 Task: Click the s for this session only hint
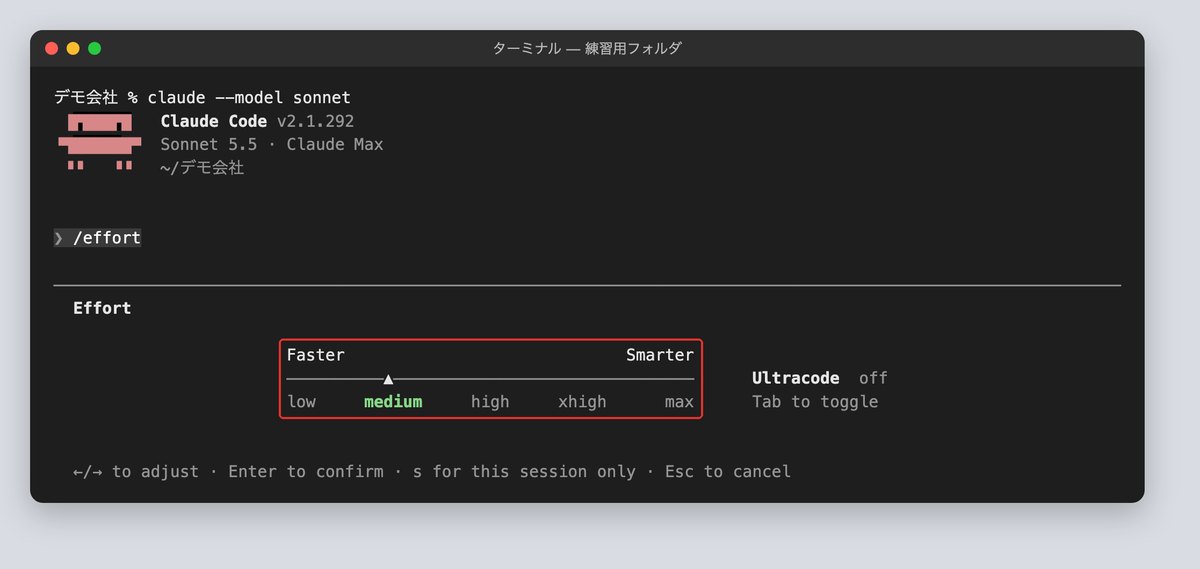tap(524, 471)
